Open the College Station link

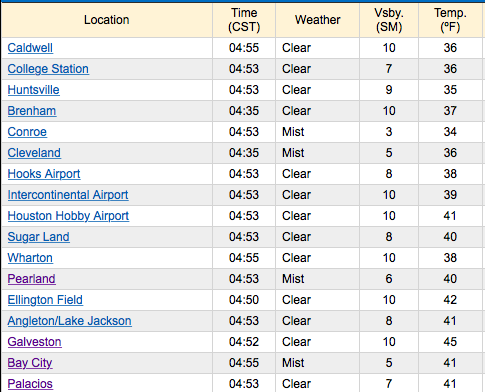48,69
